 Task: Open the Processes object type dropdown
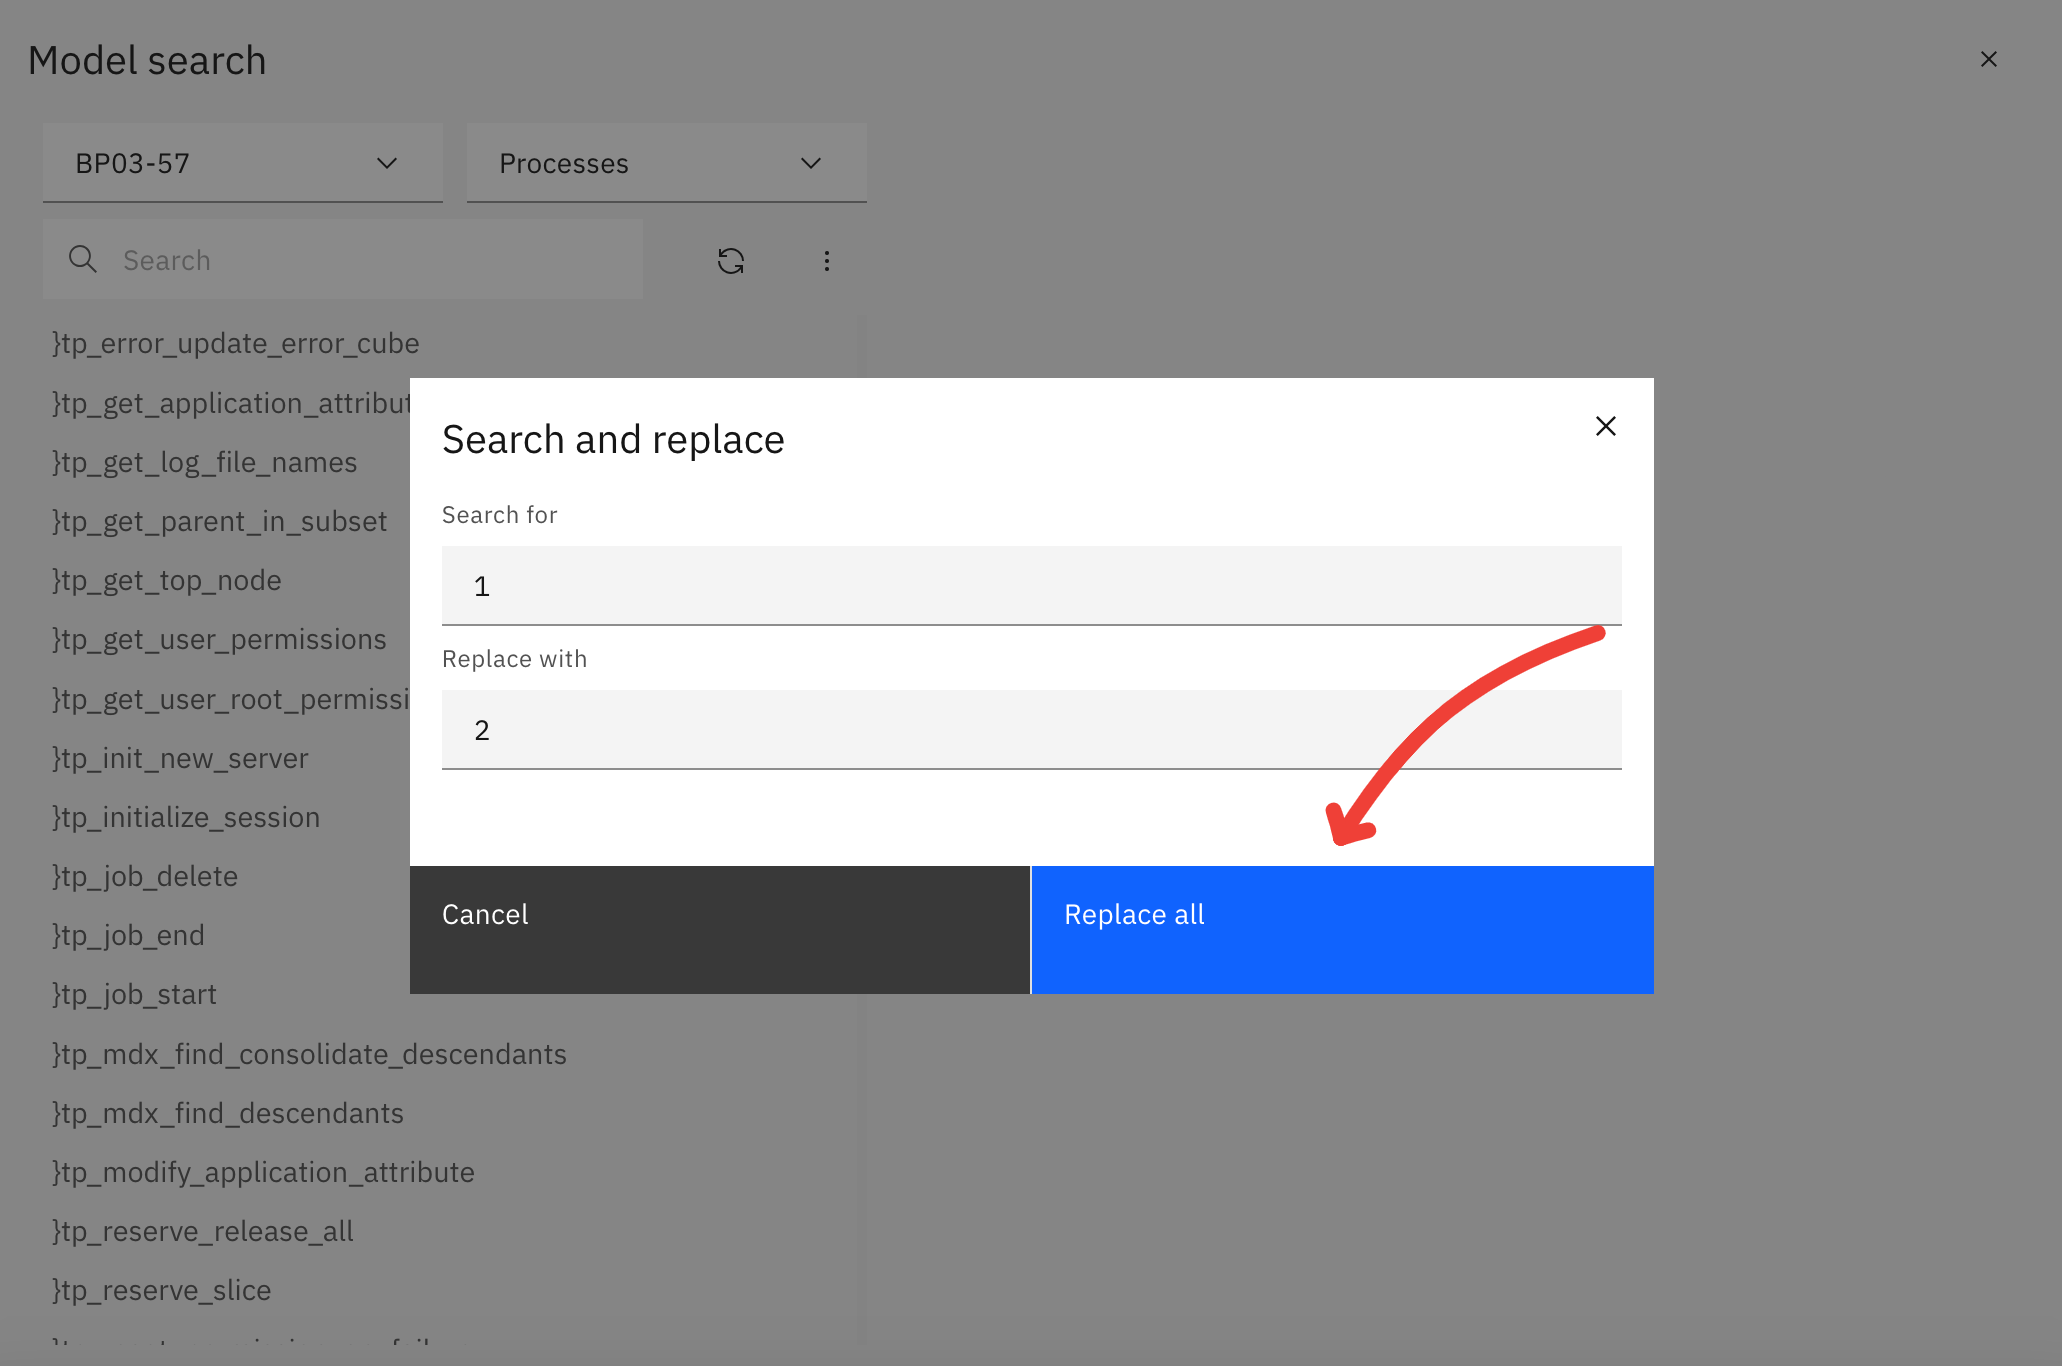click(x=667, y=163)
